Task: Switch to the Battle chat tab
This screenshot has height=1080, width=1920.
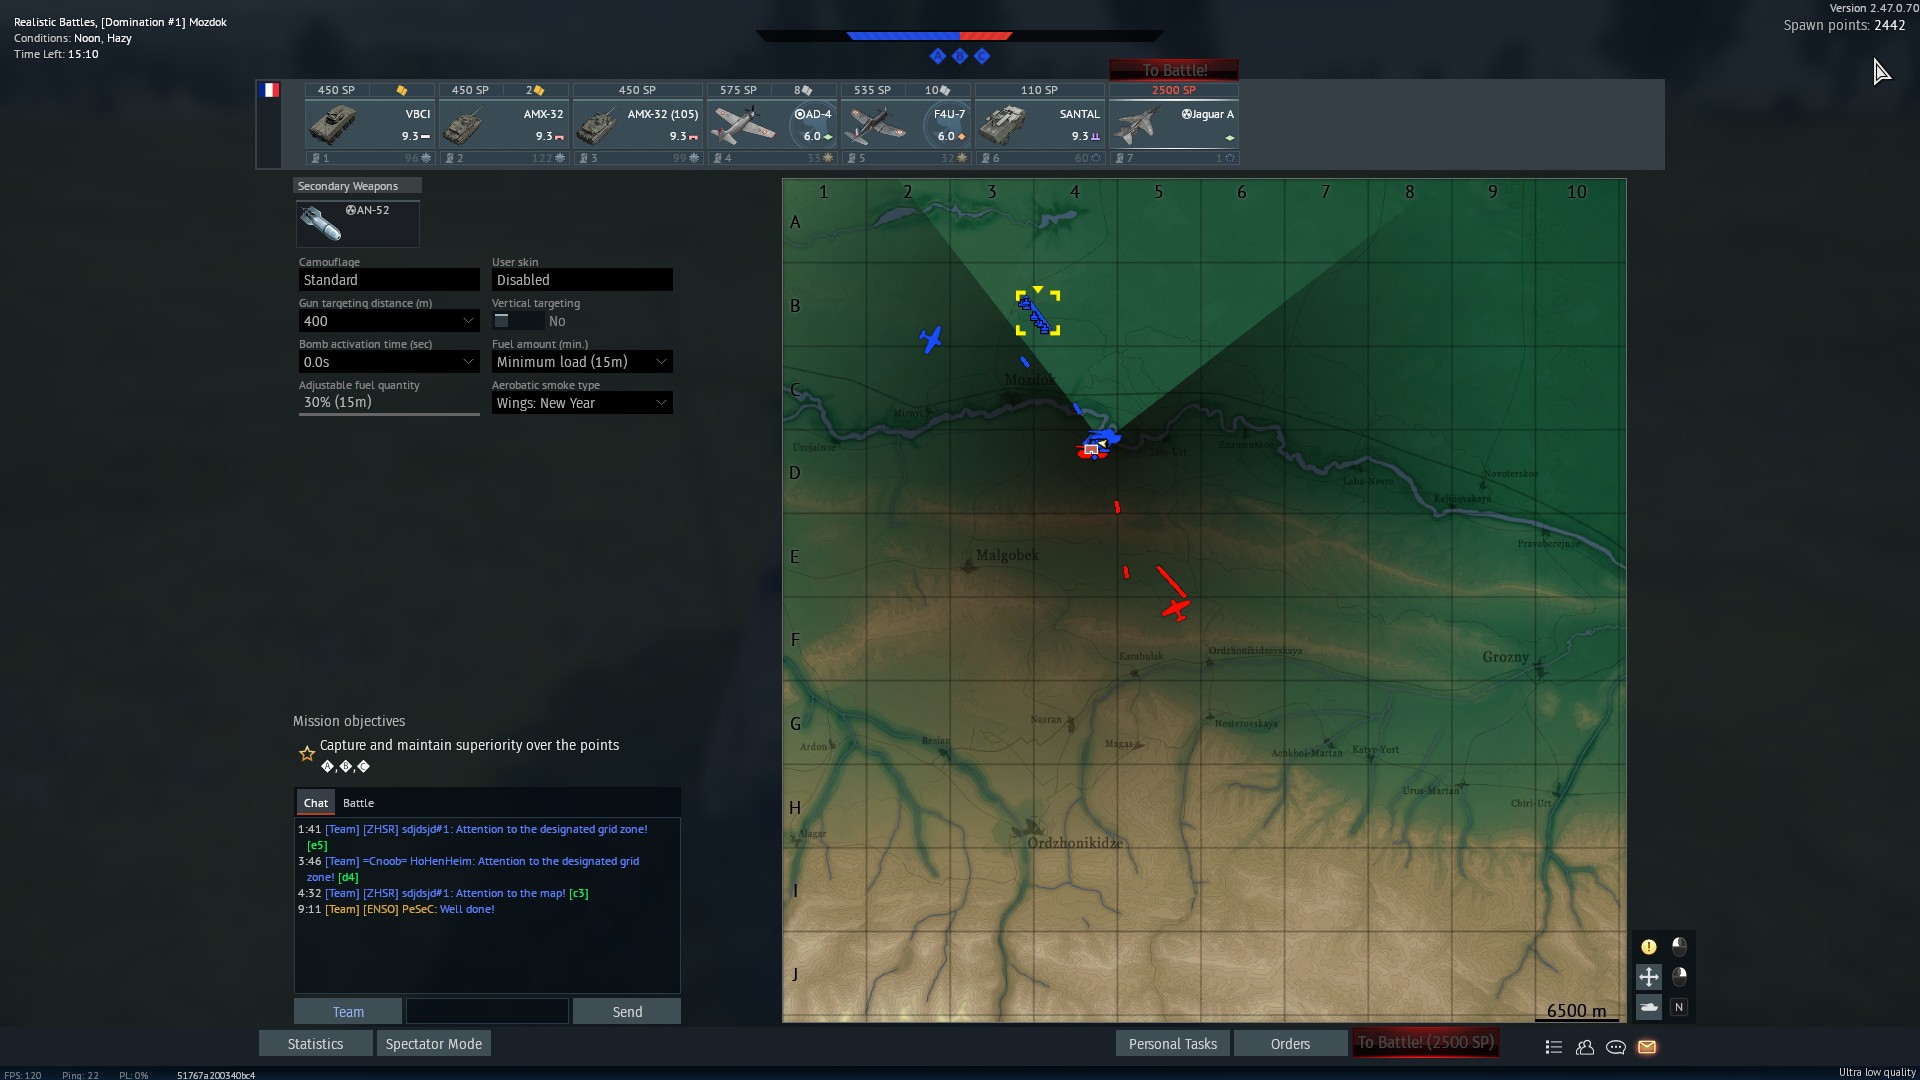Action: pyautogui.click(x=358, y=803)
